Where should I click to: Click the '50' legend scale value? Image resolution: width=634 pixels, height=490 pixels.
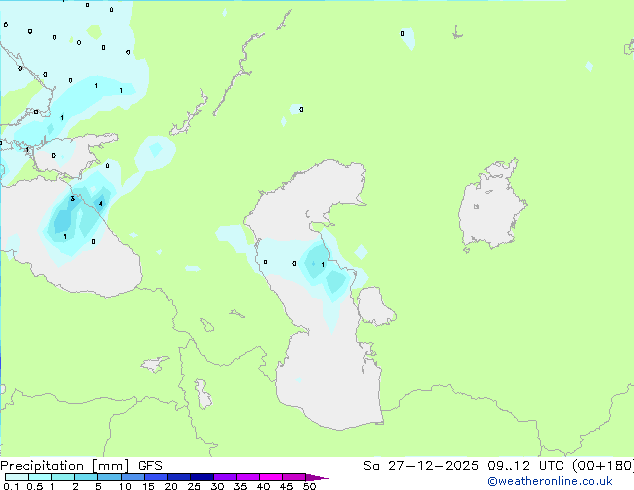click(309, 486)
